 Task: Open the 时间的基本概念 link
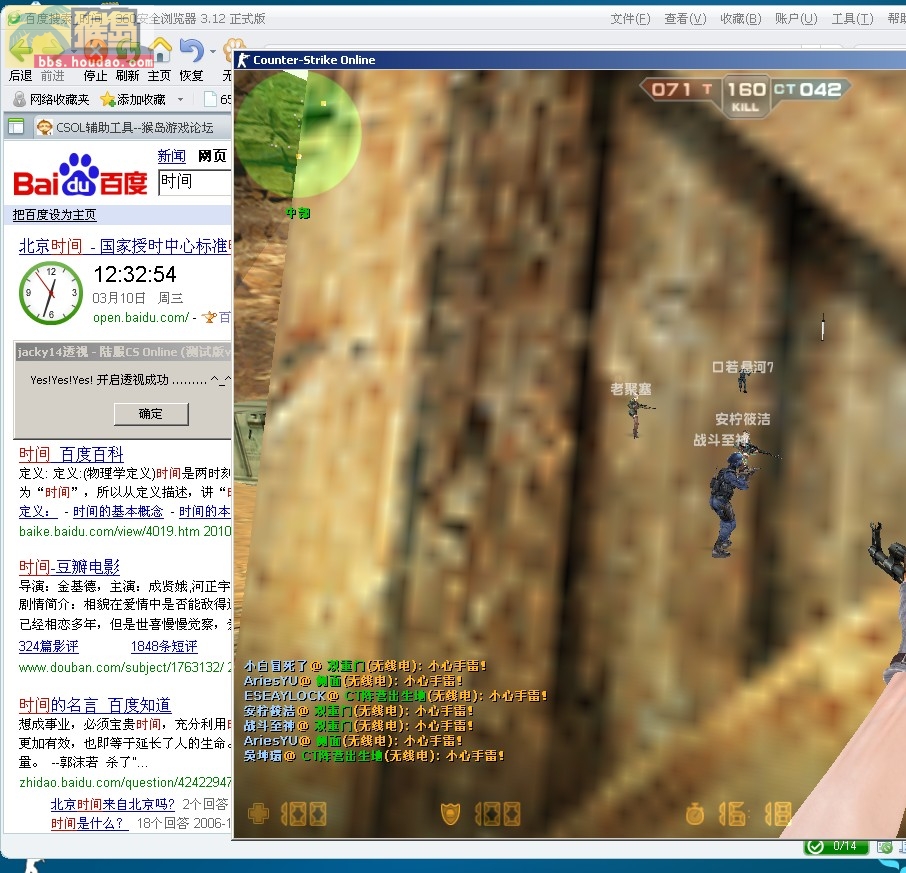[x=118, y=511]
